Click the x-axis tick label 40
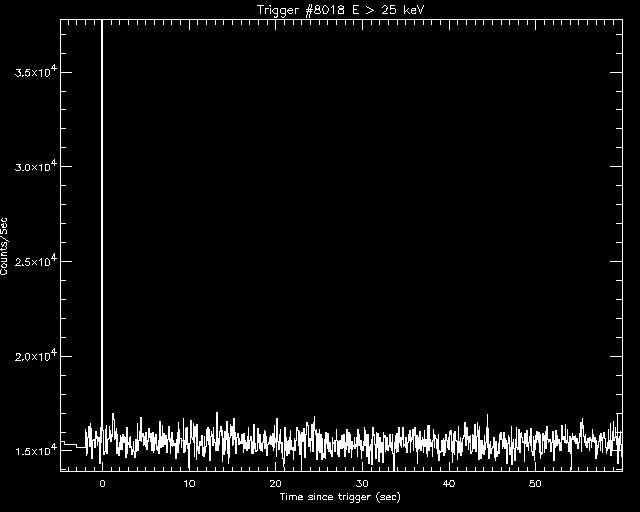 (x=449, y=484)
